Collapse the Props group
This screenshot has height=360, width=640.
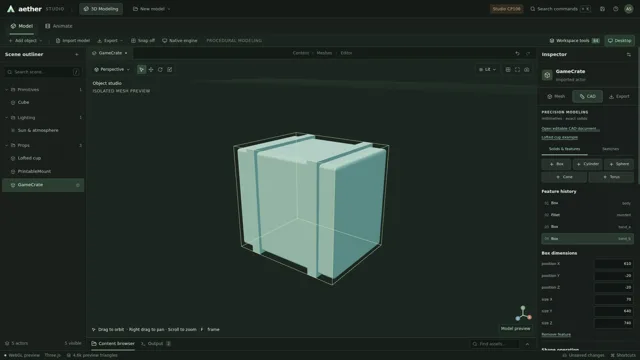(x=7, y=145)
